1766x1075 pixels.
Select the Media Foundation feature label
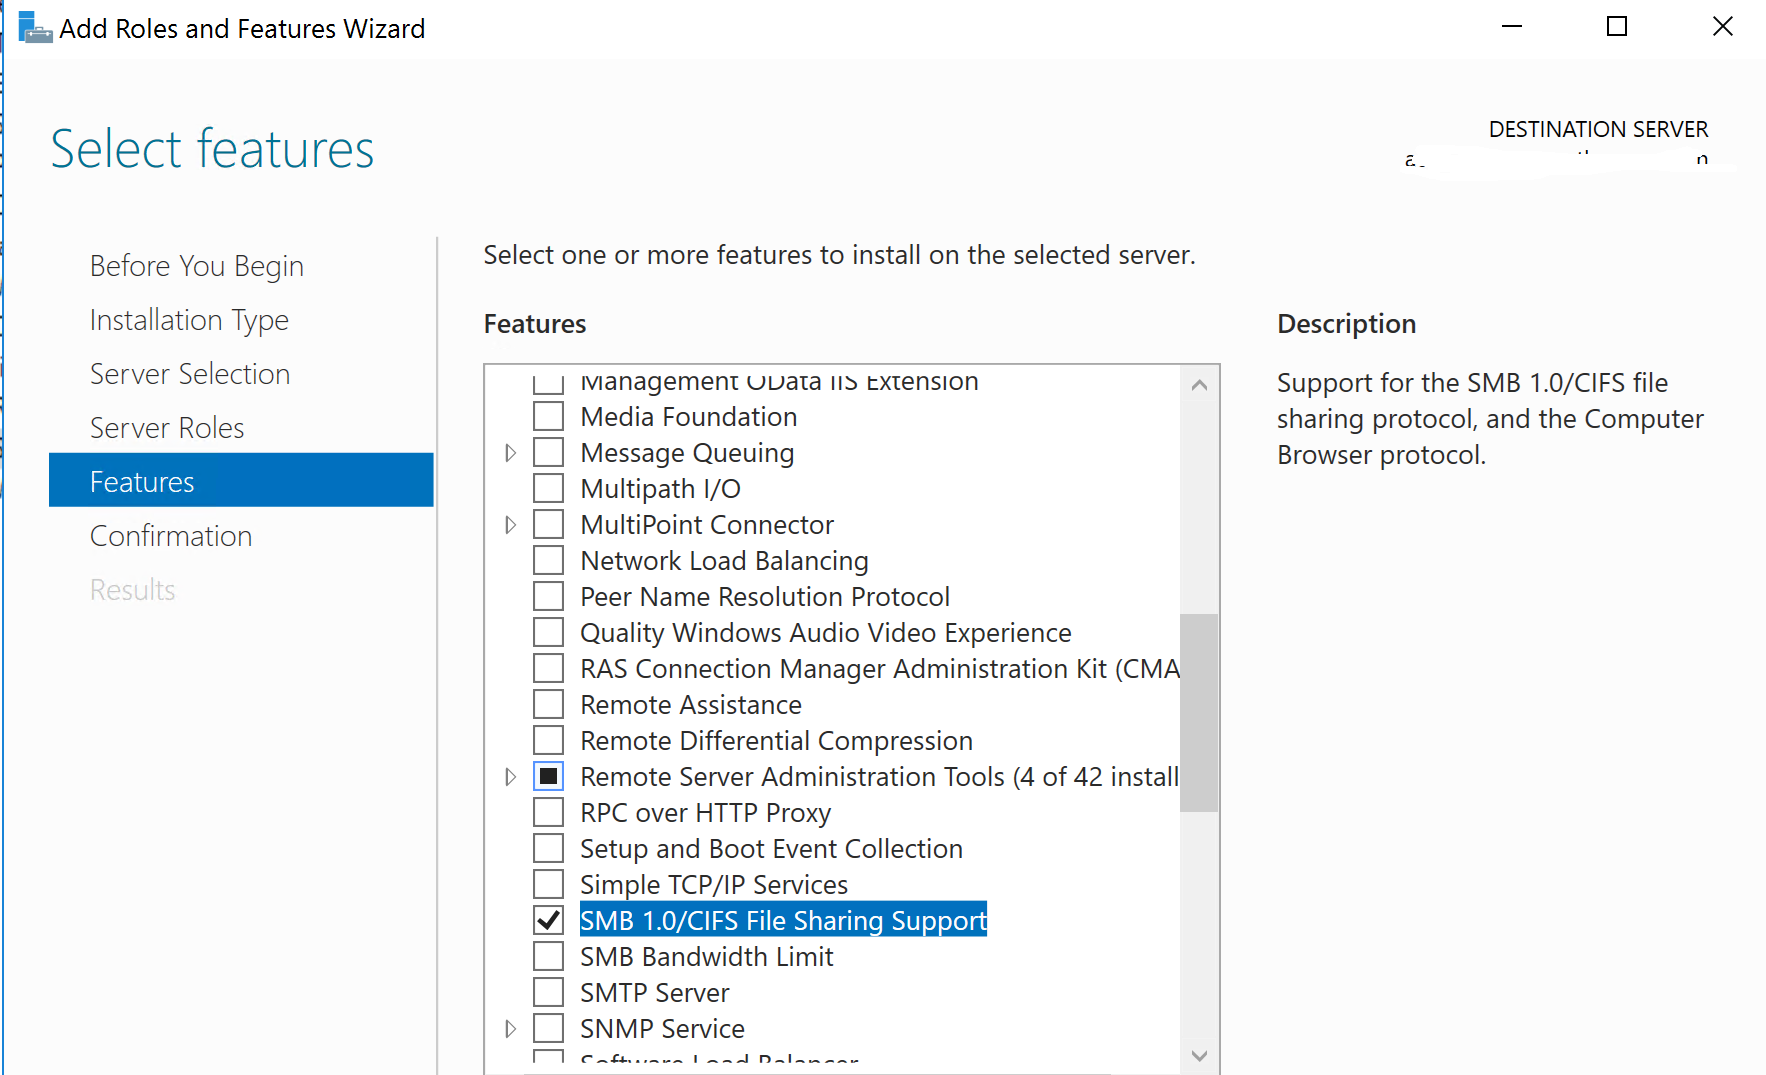[689, 417]
